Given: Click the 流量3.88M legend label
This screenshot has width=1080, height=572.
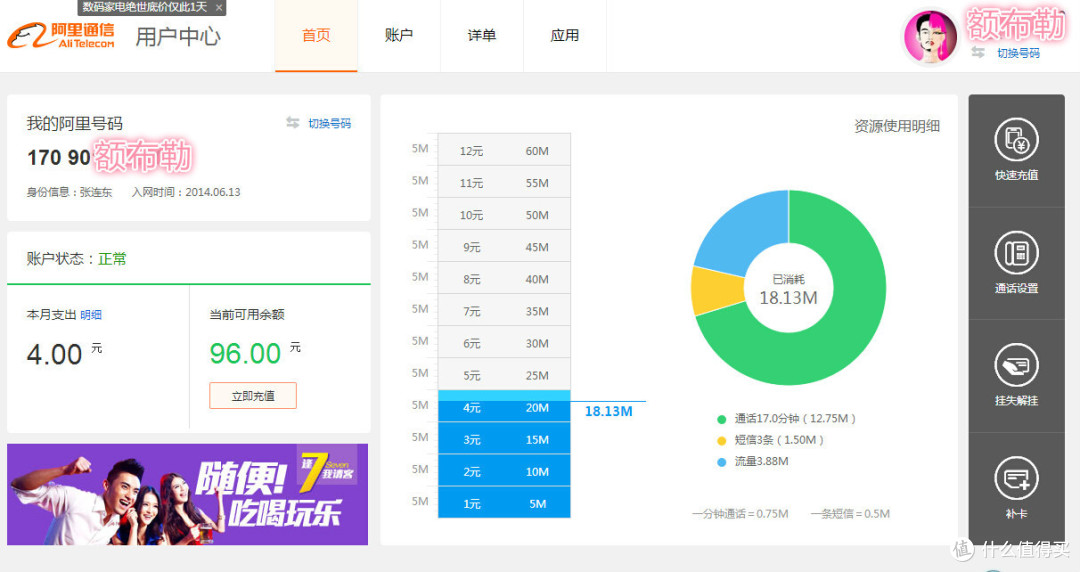Looking at the screenshot, I should click(x=761, y=461).
